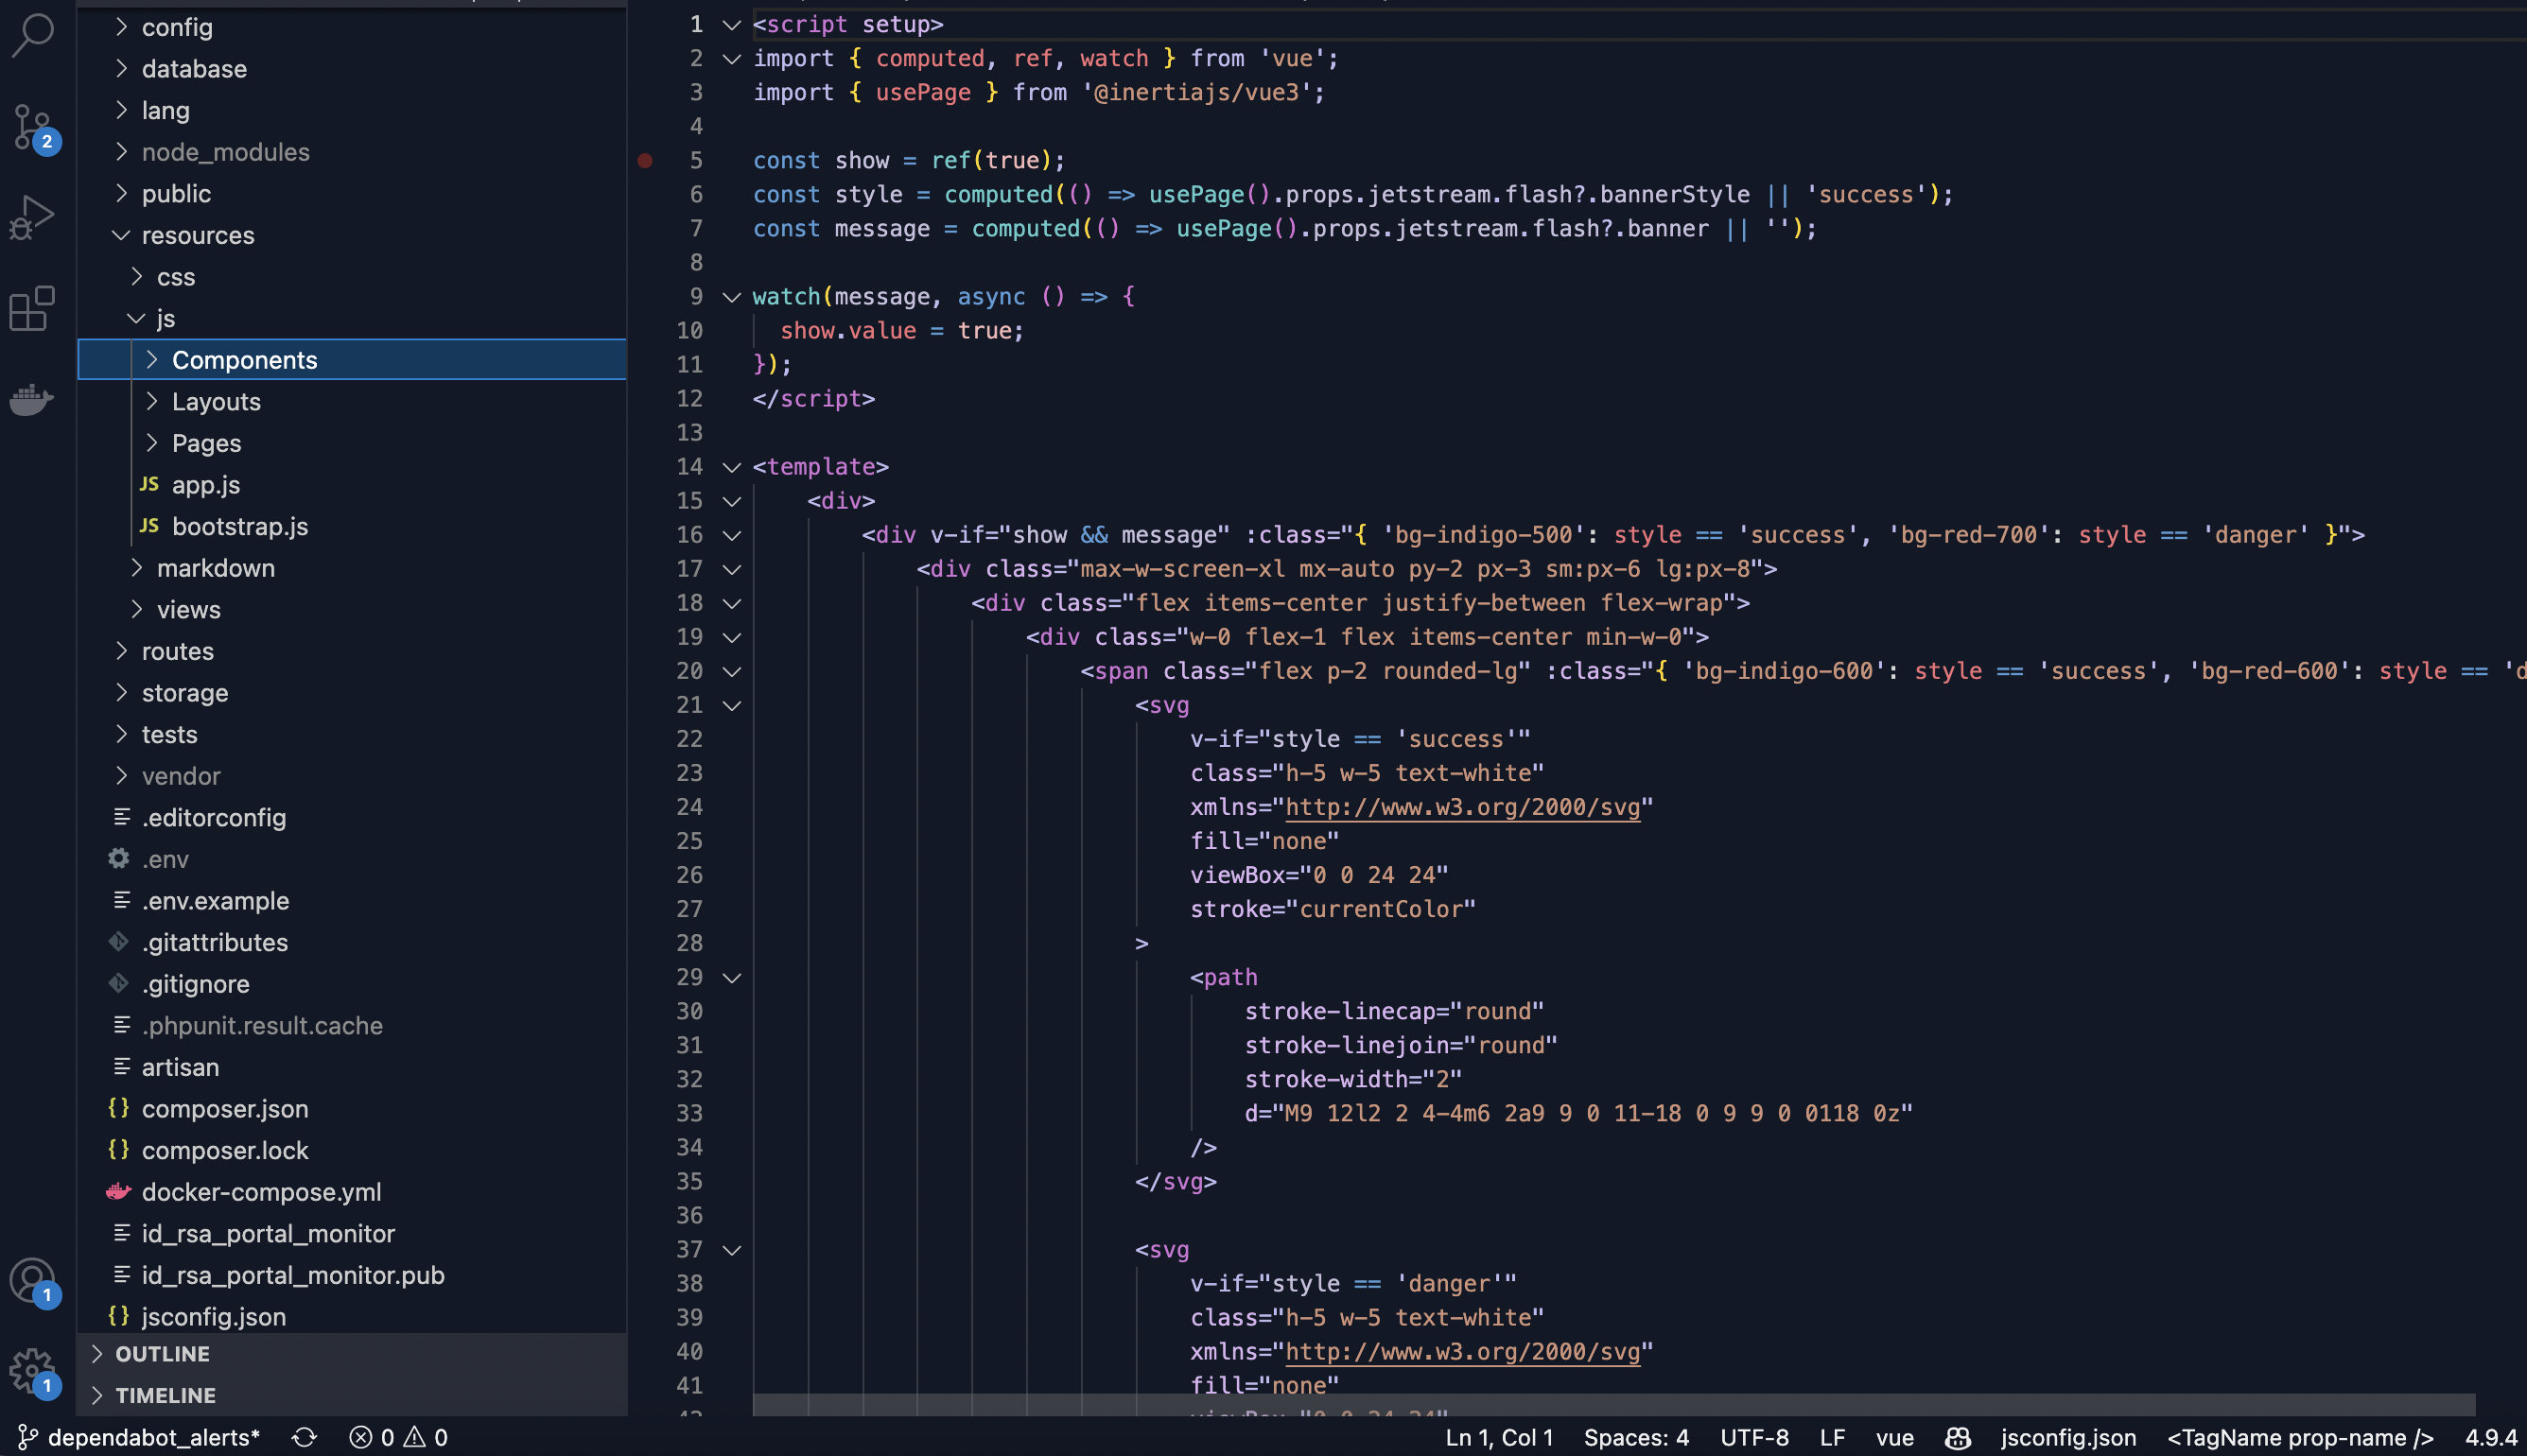Open the Search view in activity bar
This screenshot has height=1456, width=2527.
(33, 34)
